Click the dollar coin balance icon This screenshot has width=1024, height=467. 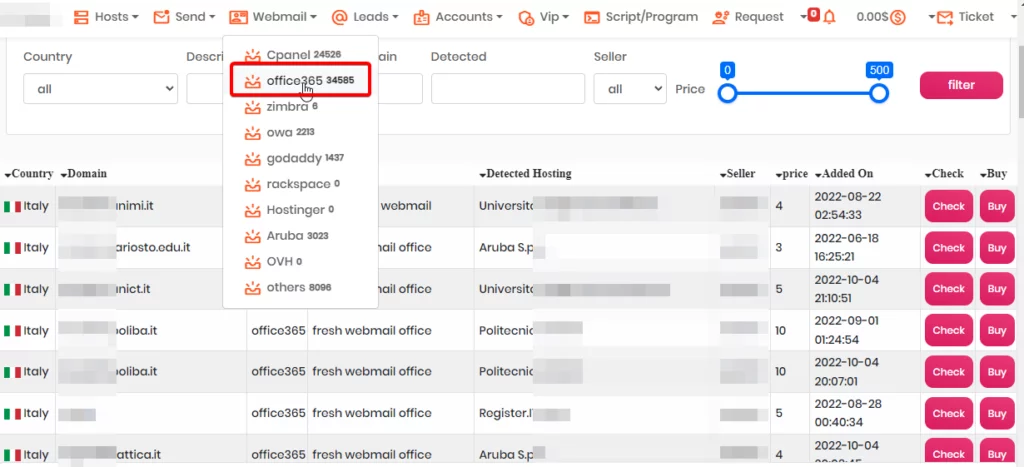897,17
